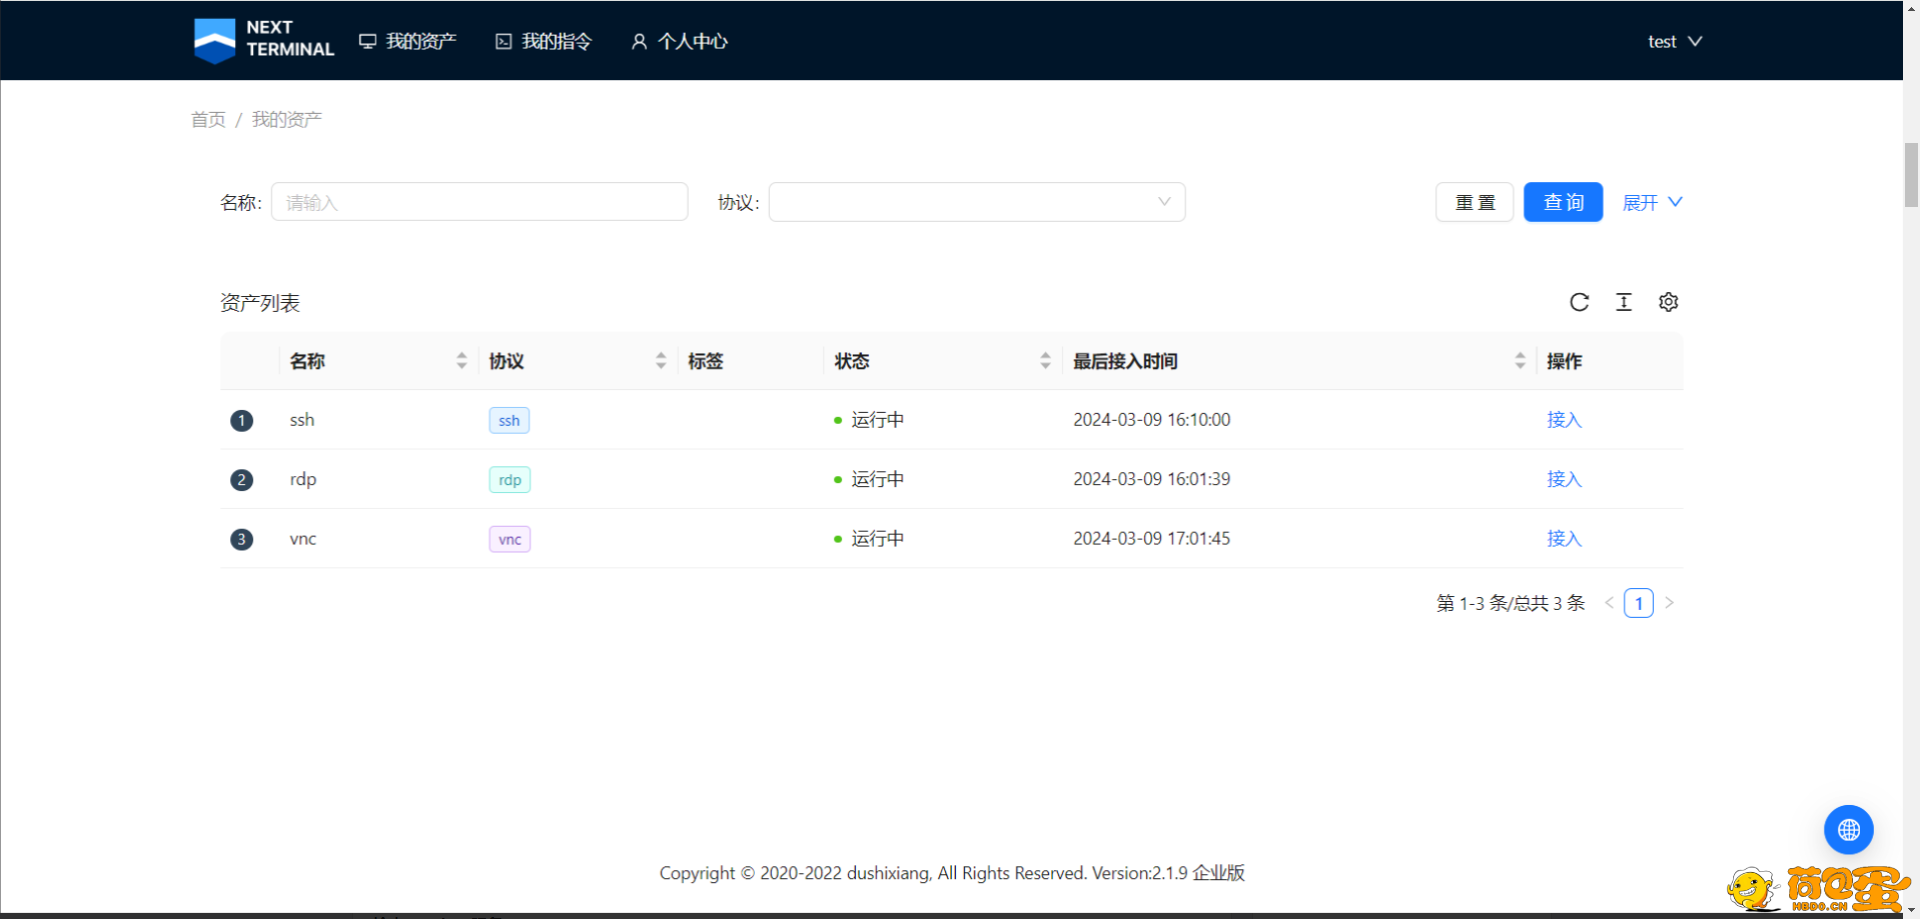Select asset name ssh

(x=302, y=420)
